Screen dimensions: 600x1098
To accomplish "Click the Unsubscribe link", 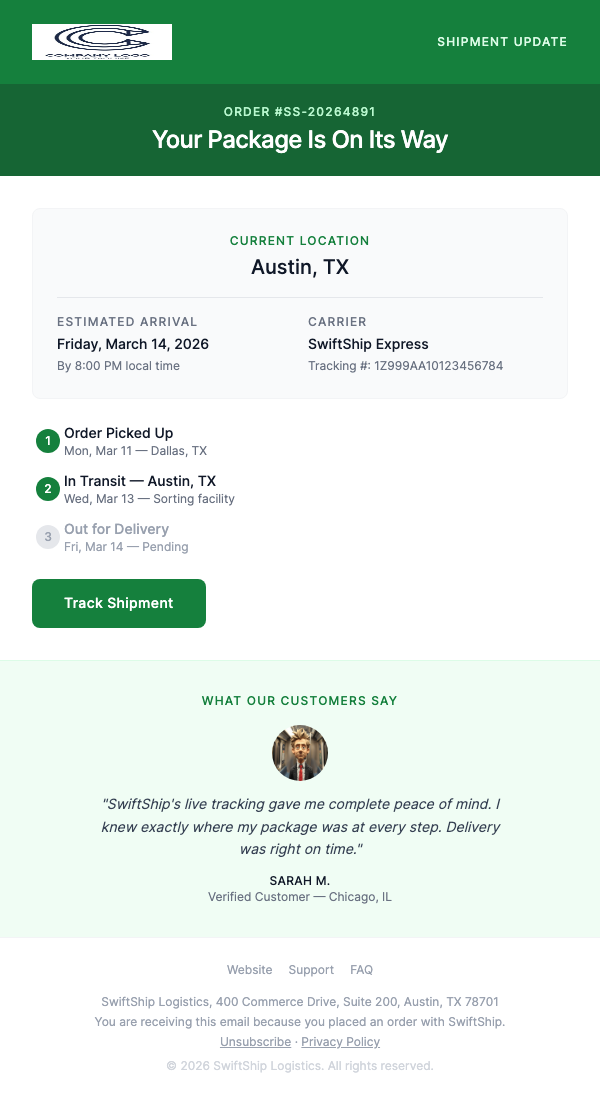I will point(255,1042).
